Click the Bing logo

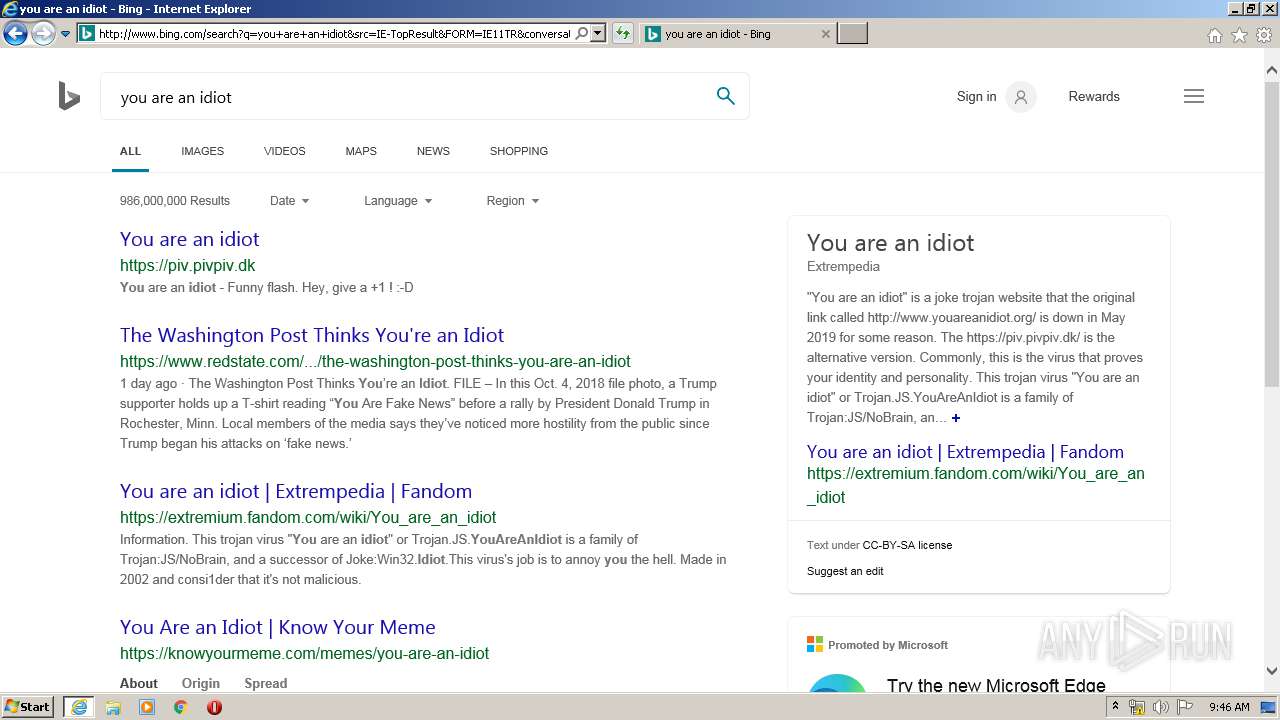click(x=69, y=97)
